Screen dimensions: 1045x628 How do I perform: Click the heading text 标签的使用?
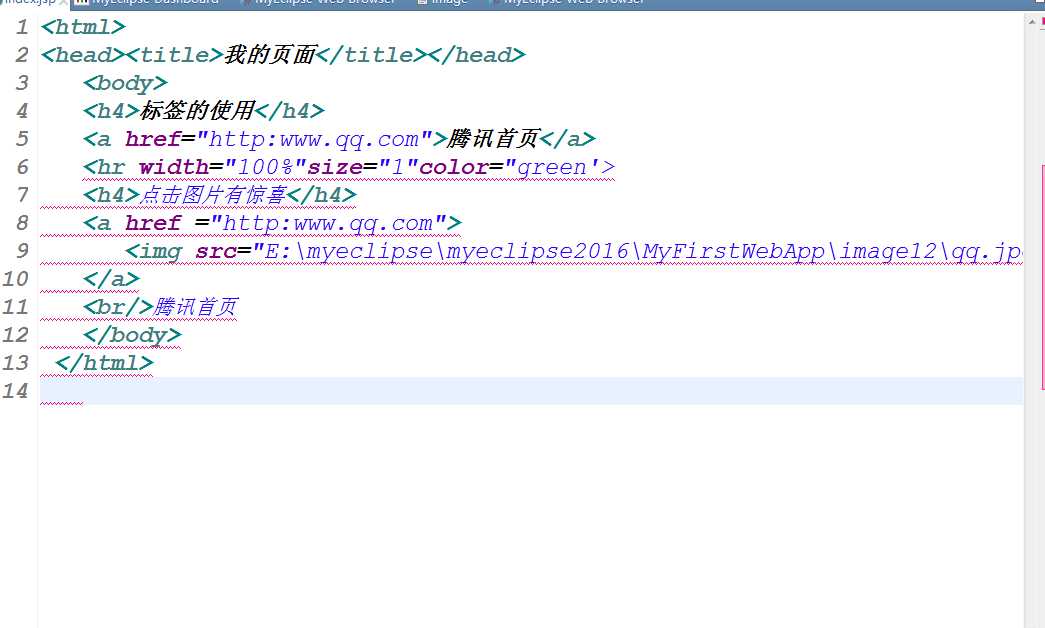pos(197,111)
